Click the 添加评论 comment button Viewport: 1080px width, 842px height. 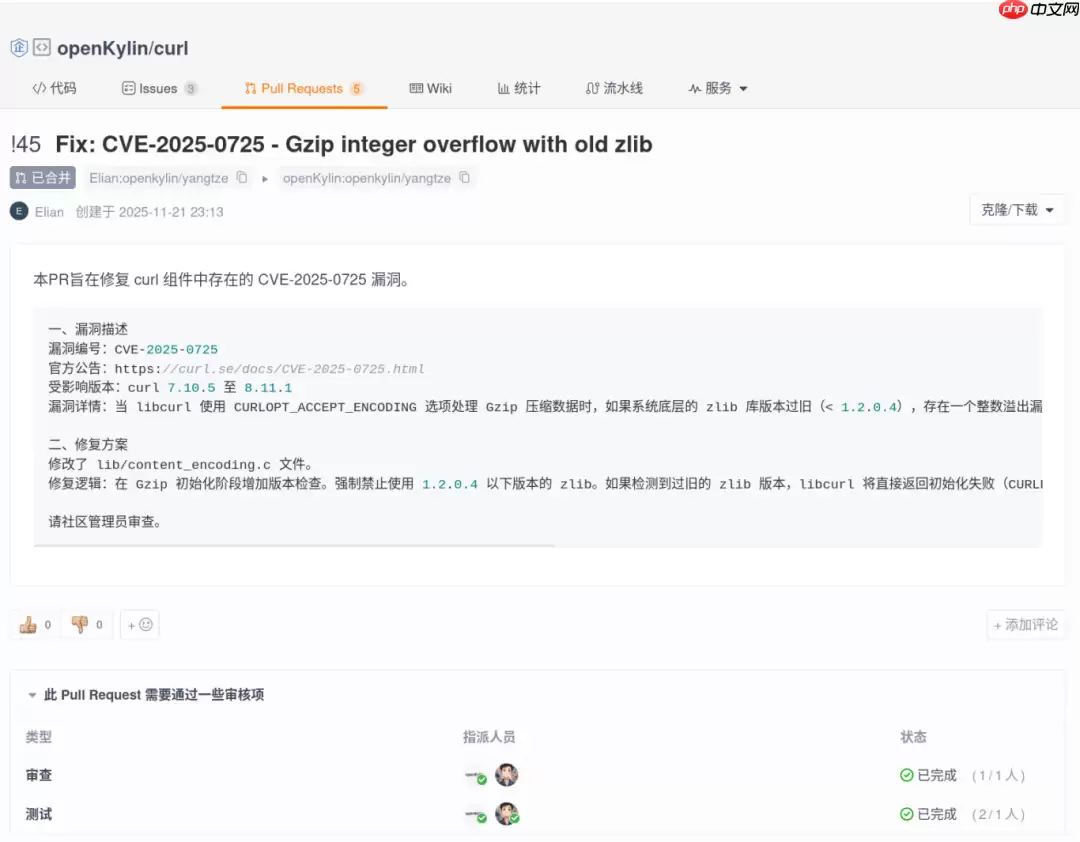[1025, 624]
